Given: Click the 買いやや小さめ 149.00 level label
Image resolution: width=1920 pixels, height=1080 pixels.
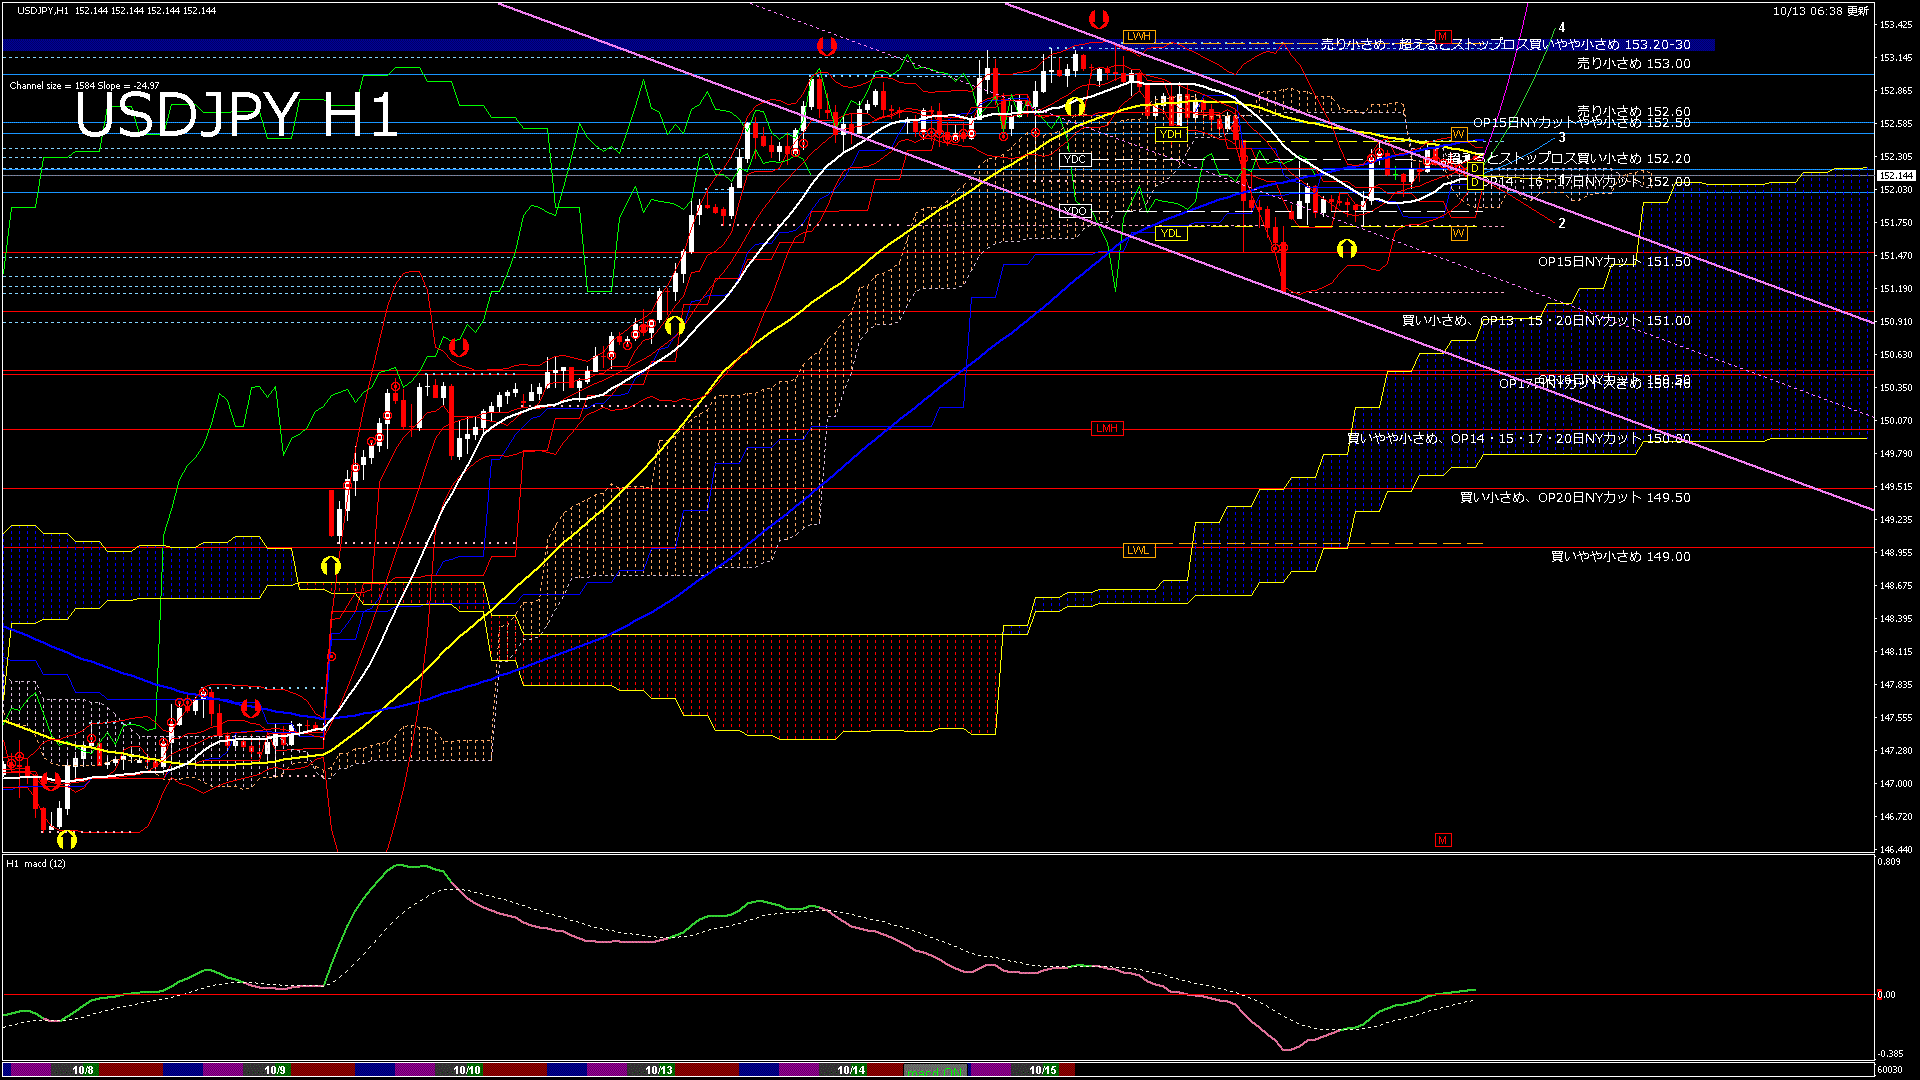Looking at the screenshot, I should [x=1620, y=556].
